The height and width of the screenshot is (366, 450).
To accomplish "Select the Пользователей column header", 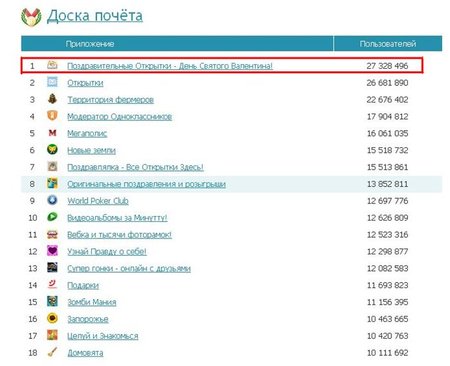I will coord(388,44).
